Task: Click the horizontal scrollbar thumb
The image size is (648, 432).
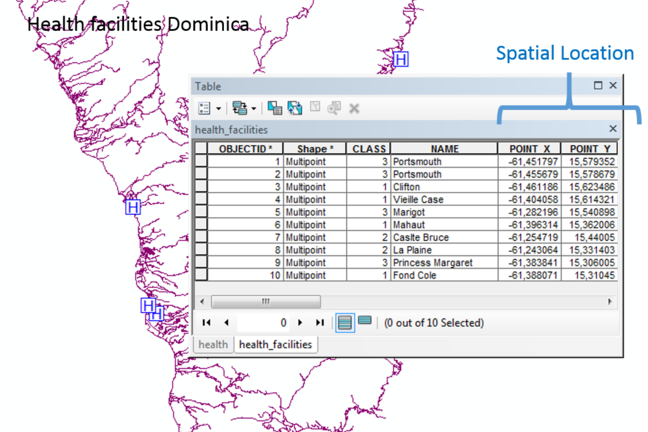Action: click(265, 300)
